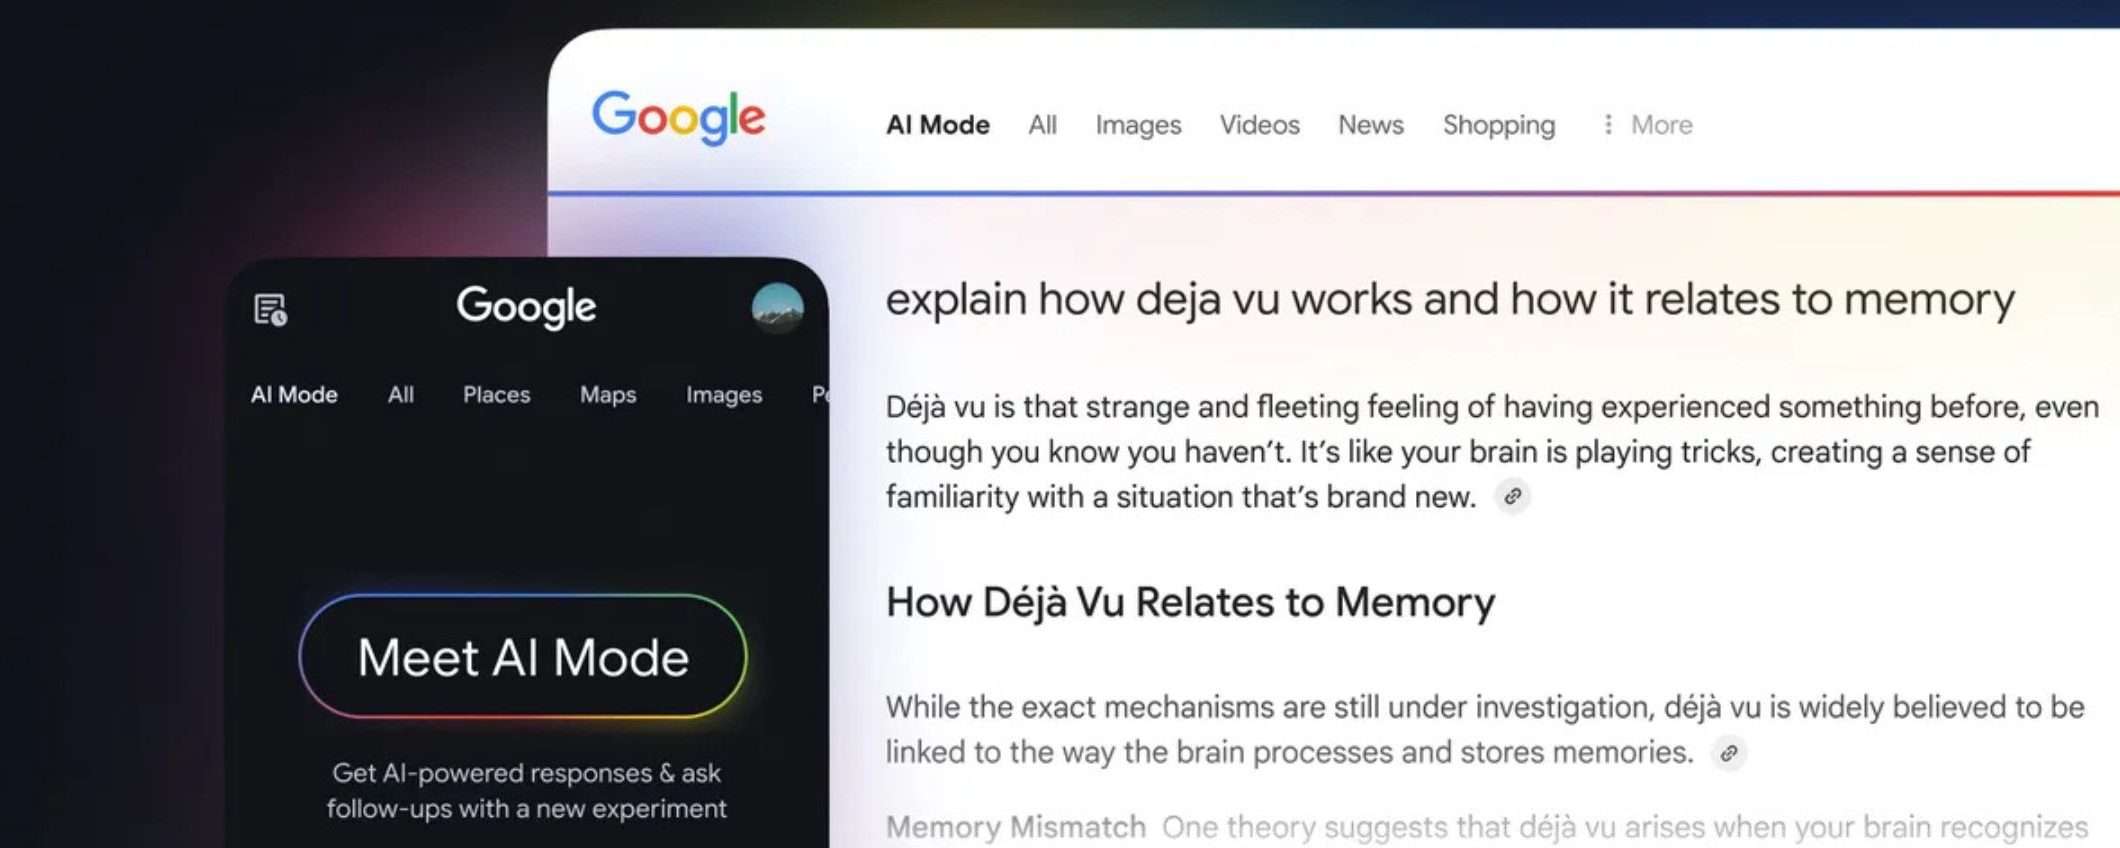Click the colorful desktop Google logo
Image resolution: width=2120 pixels, height=848 pixels.
tap(678, 118)
